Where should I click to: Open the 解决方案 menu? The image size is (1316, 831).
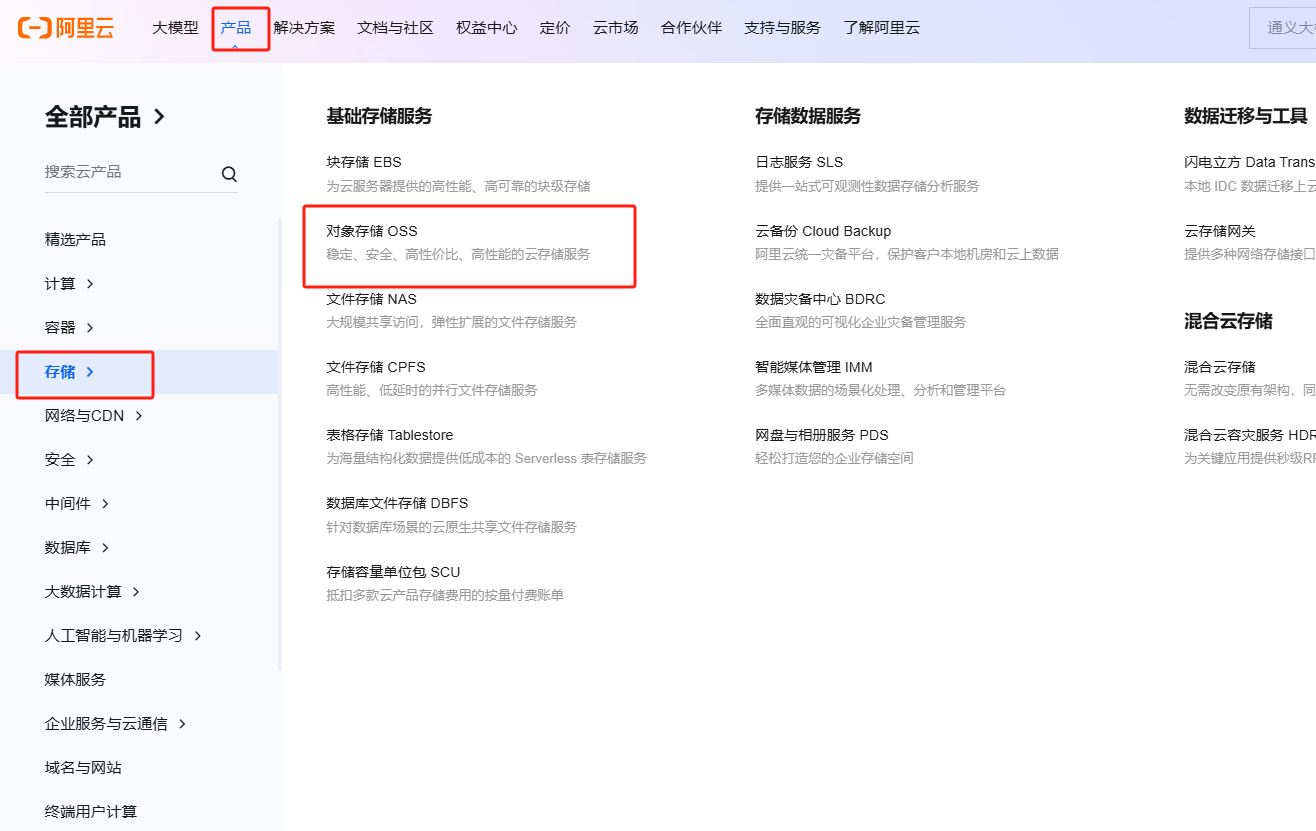click(x=304, y=28)
